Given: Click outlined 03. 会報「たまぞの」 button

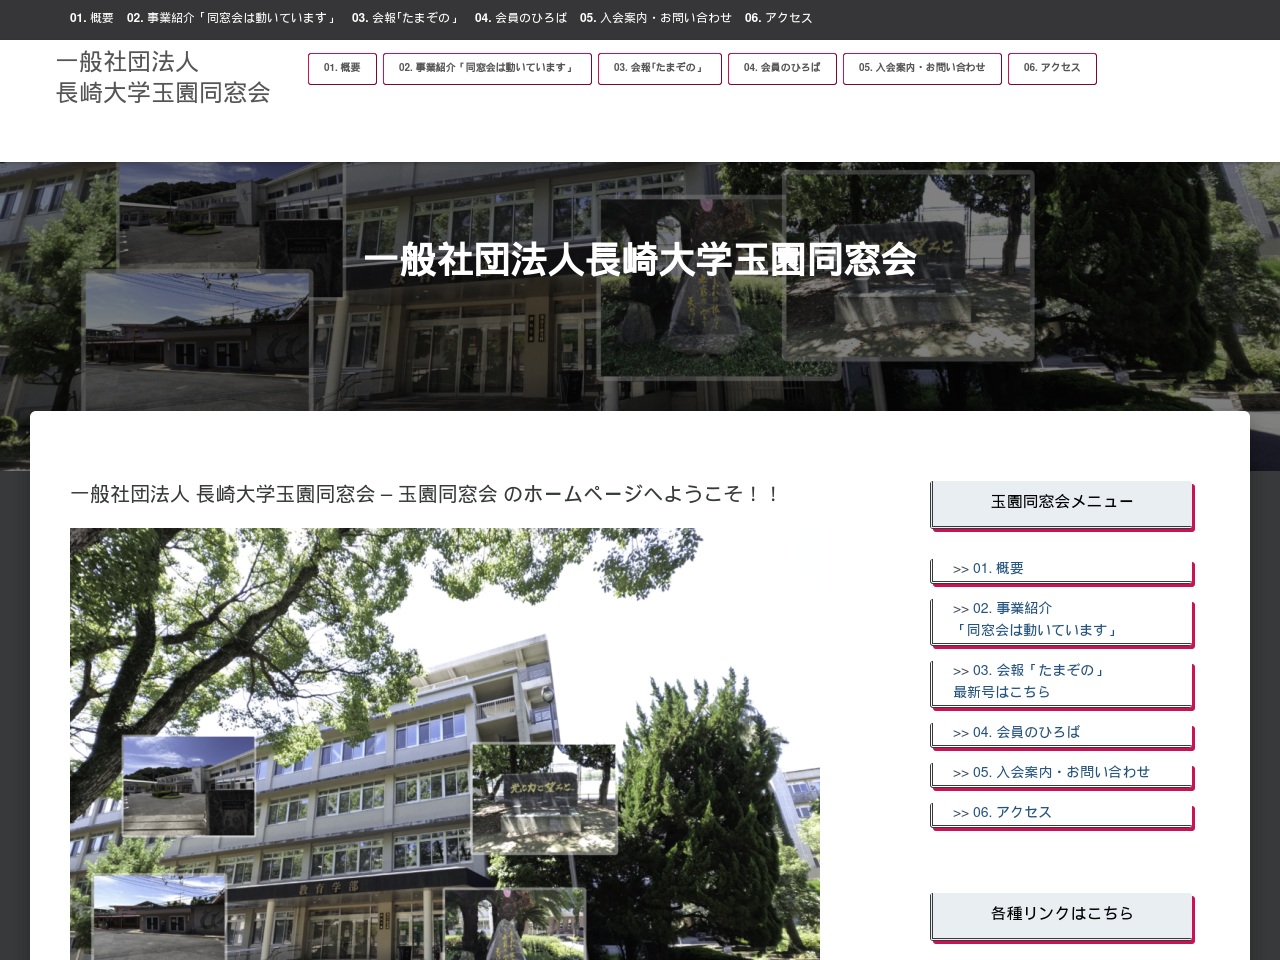Looking at the screenshot, I should coord(659,68).
